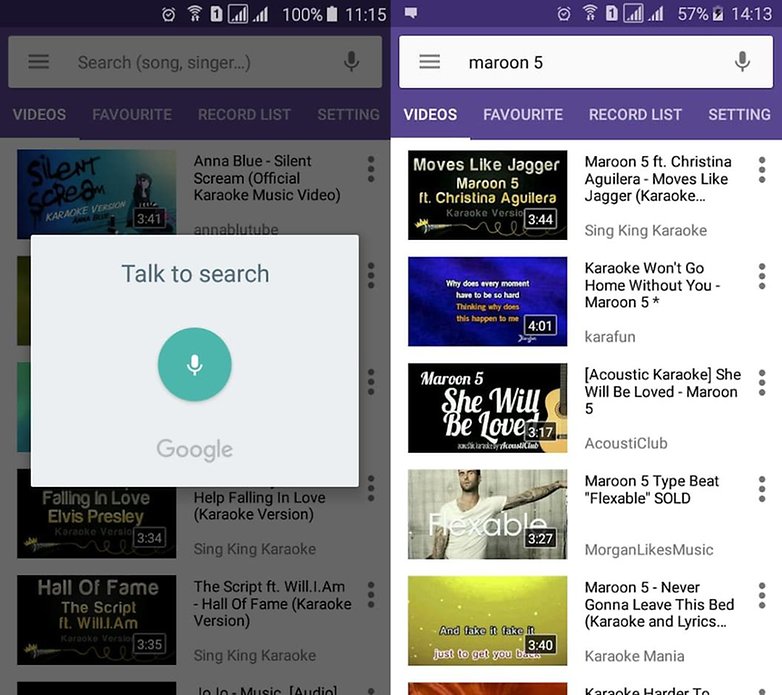Tap channel name 'Karaoke Mania'

tap(634, 656)
